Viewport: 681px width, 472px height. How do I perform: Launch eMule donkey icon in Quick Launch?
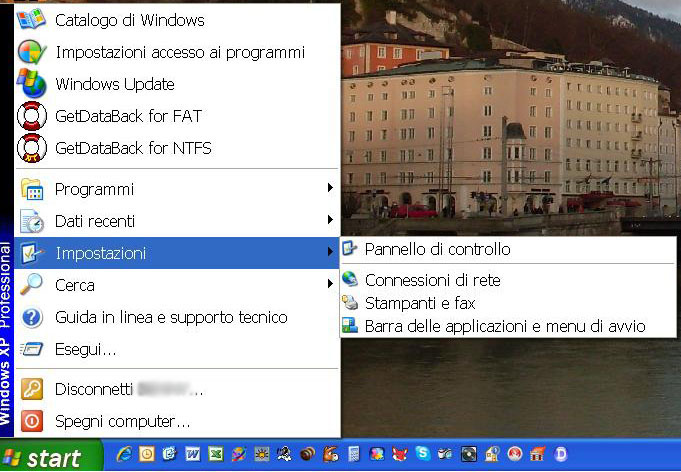coord(331,455)
